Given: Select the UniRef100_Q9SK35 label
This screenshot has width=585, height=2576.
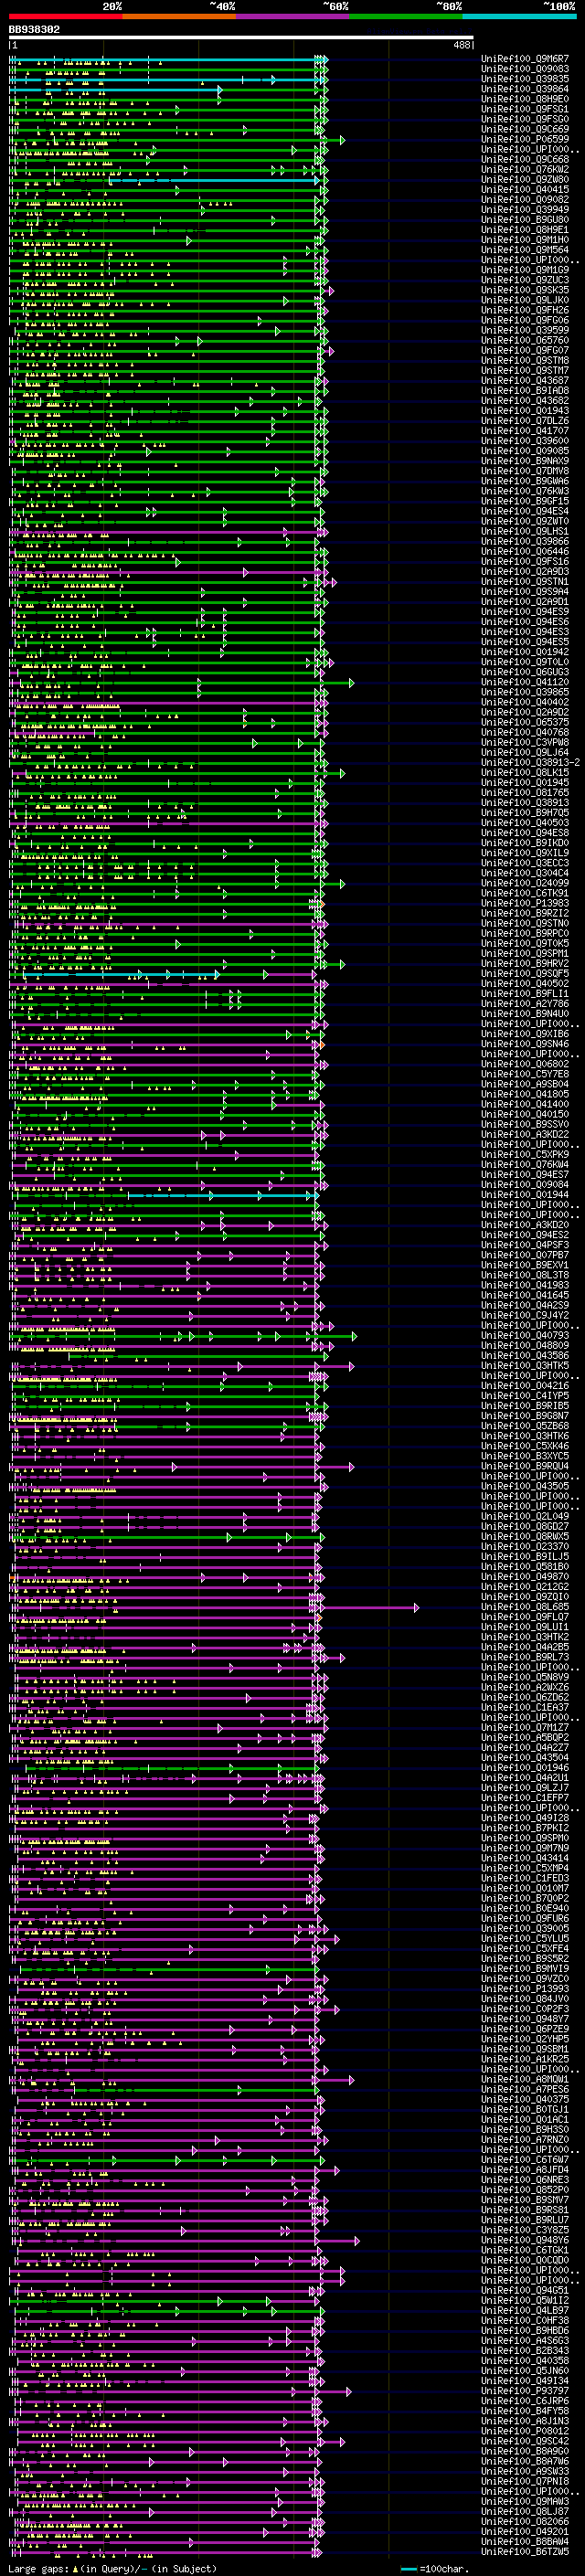Looking at the screenshot, I should 525,290.
